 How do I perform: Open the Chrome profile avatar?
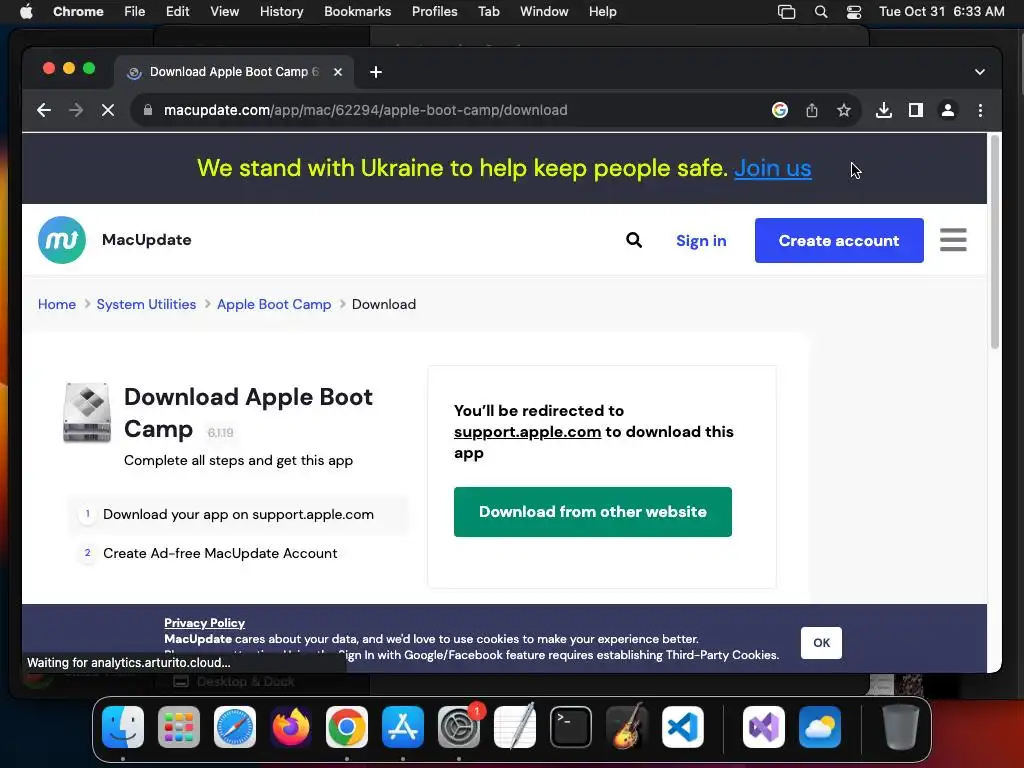[948, 110]
